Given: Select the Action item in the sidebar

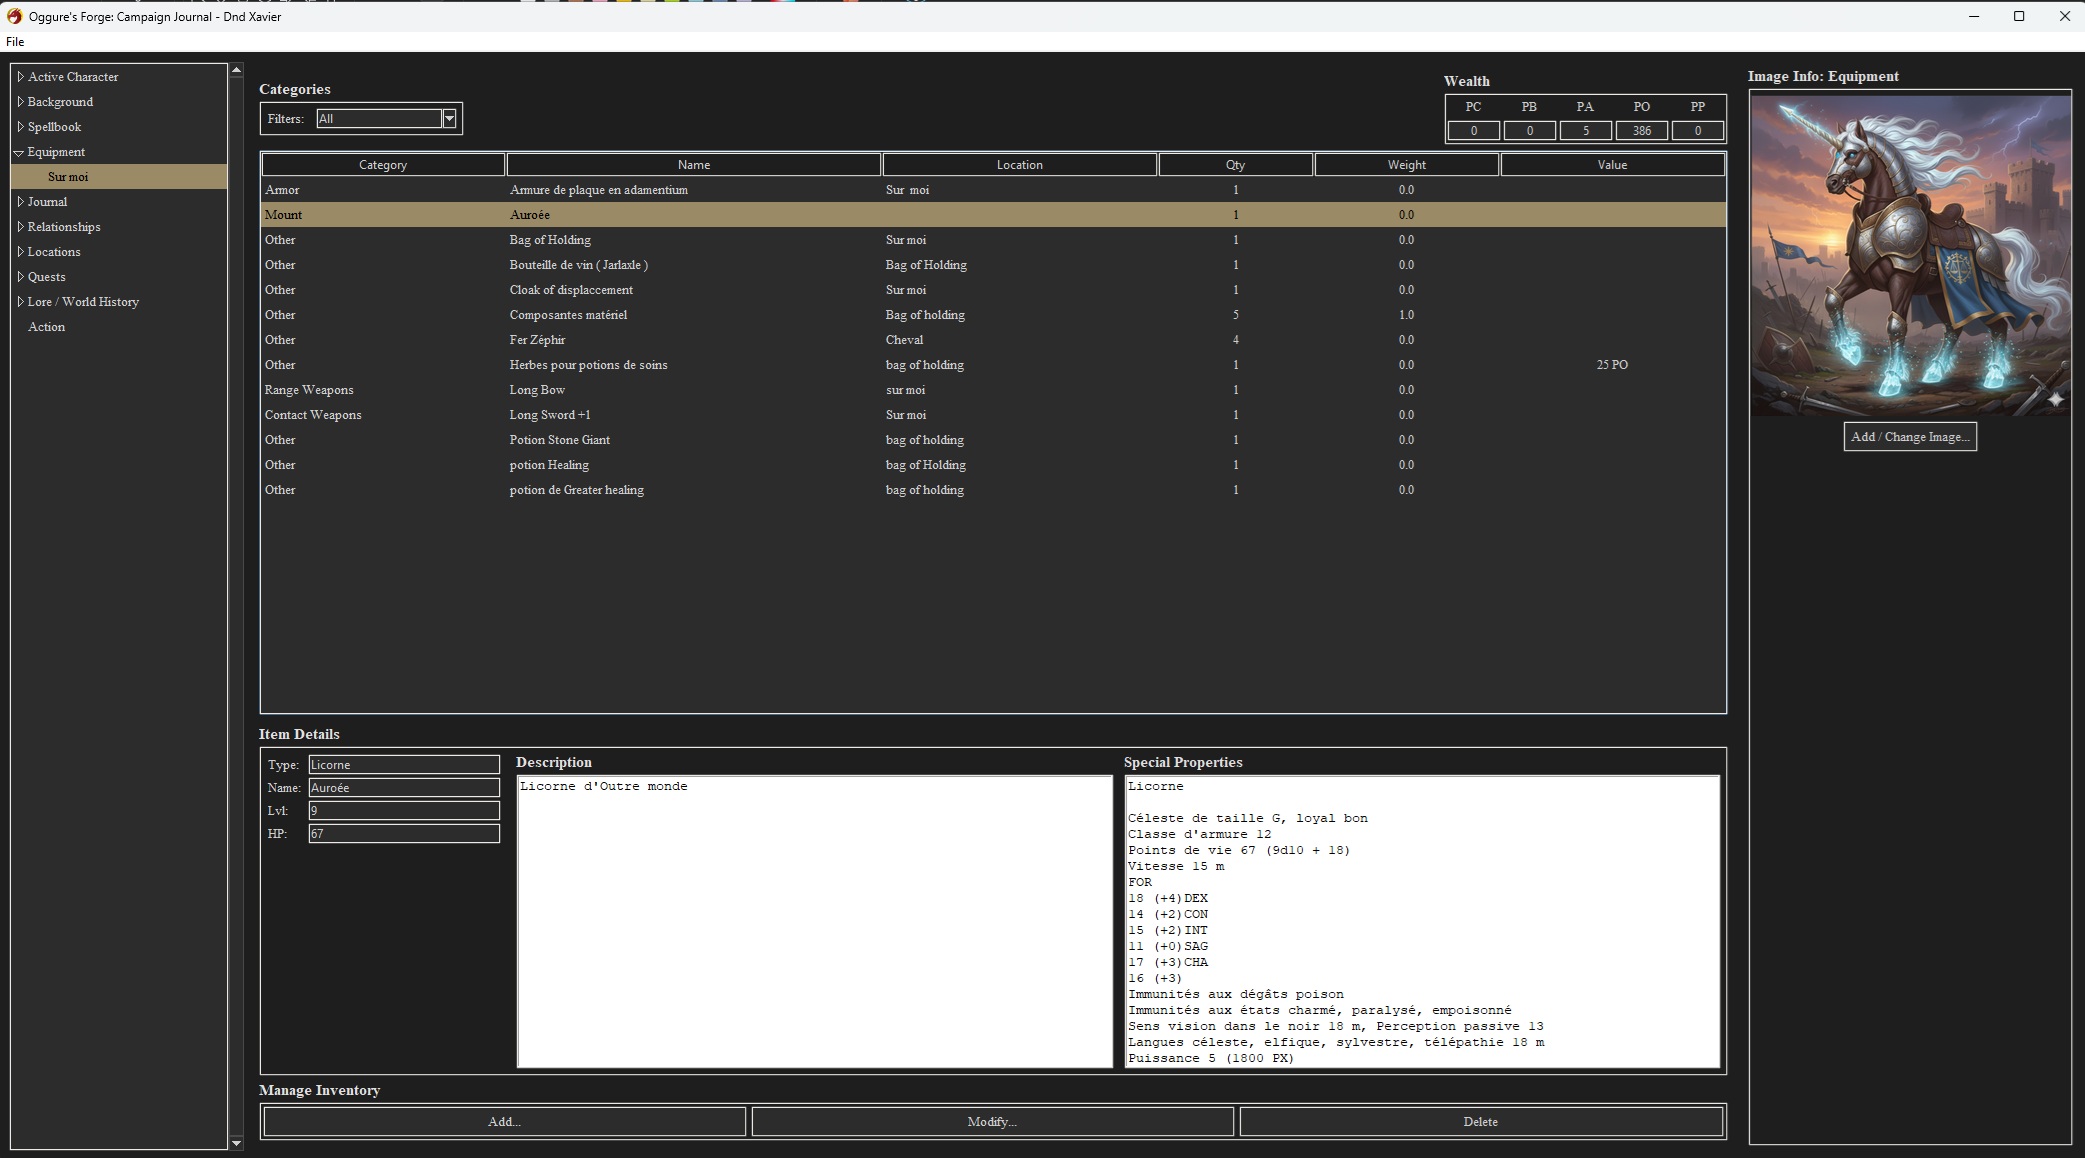Looking at the screenshot, I should pyautogui.click(x=46, y=327).
